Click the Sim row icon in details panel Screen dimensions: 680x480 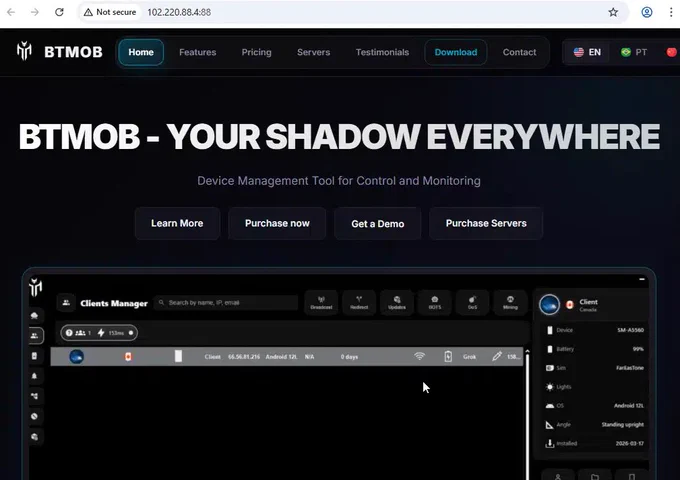[549, 368]
